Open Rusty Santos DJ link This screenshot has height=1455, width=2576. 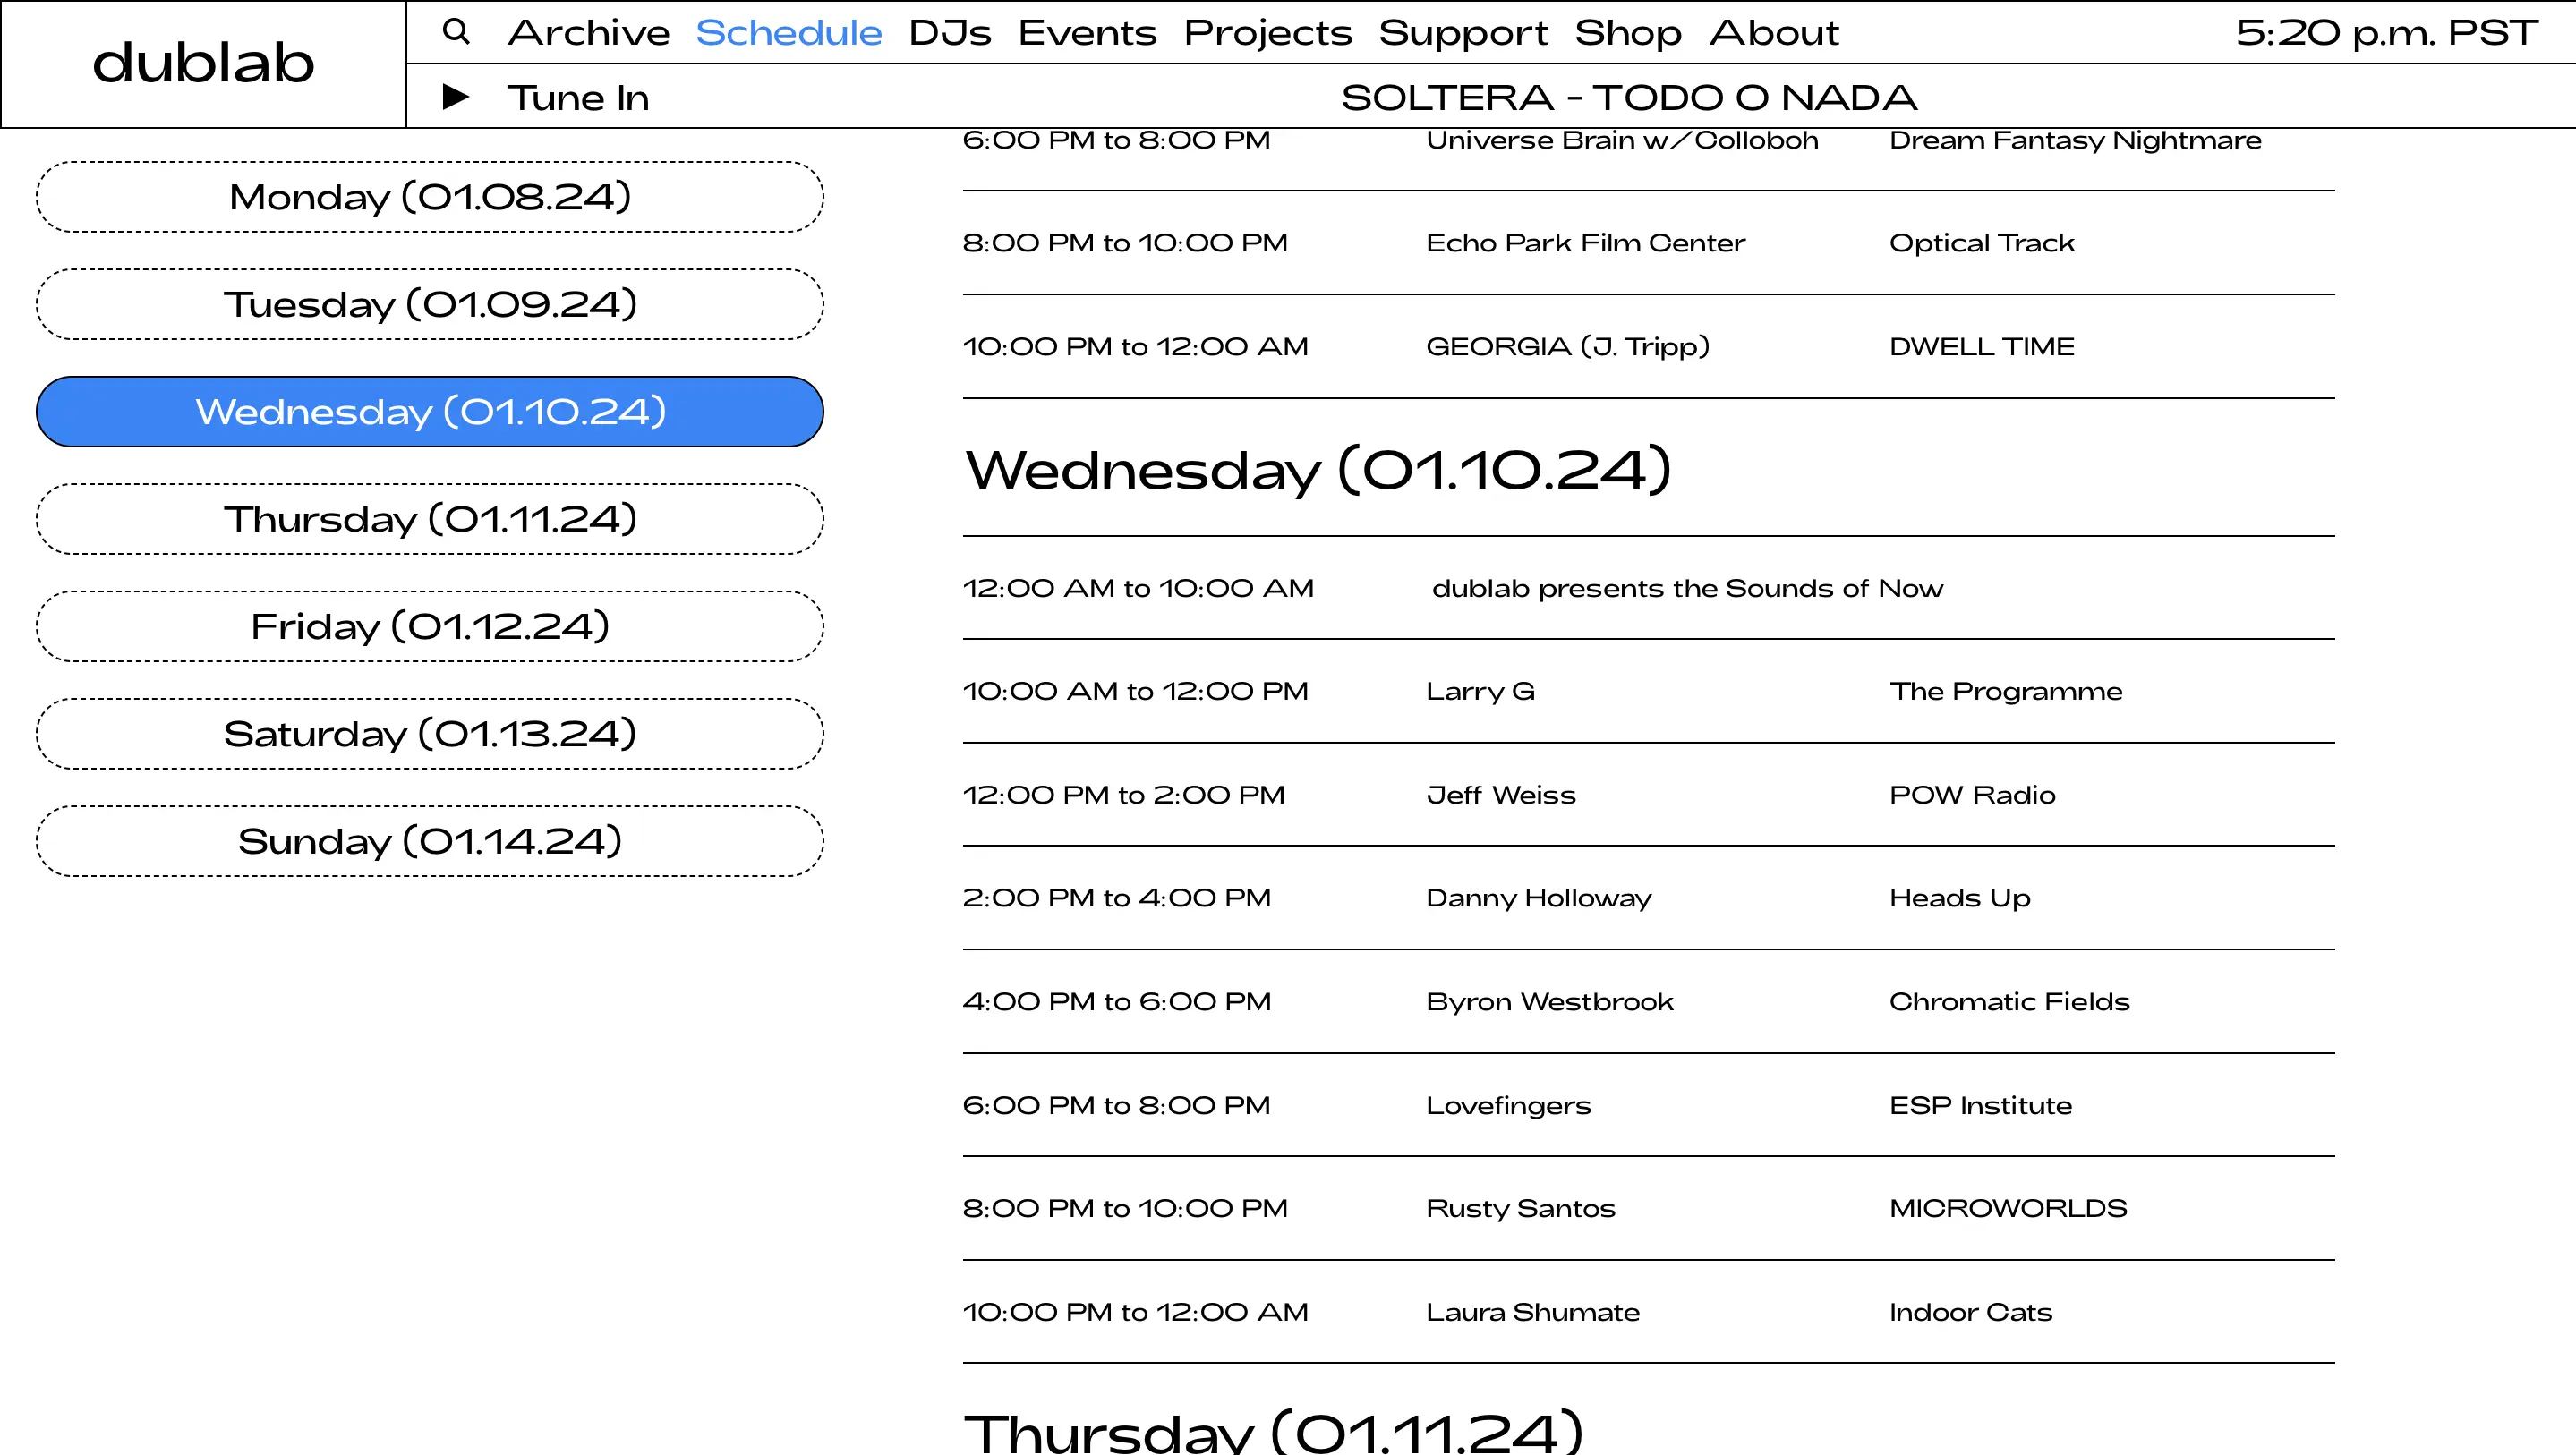1520,1209
